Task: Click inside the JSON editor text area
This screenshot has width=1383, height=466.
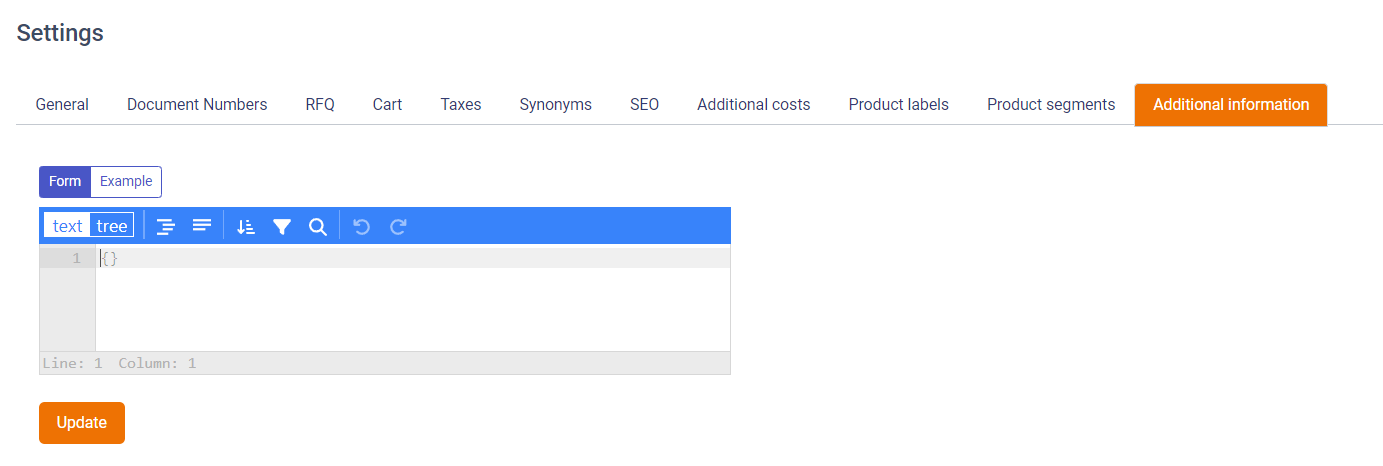Action: click(x=413, y=298)
